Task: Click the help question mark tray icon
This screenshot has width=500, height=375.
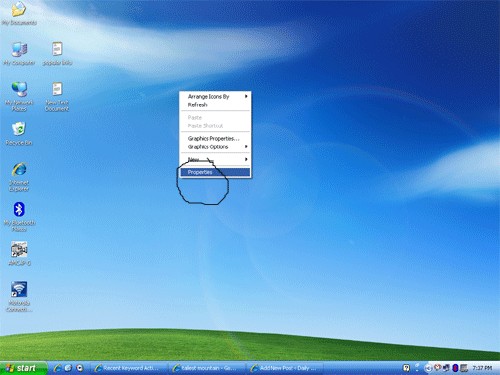Action: tap(406, 368)
